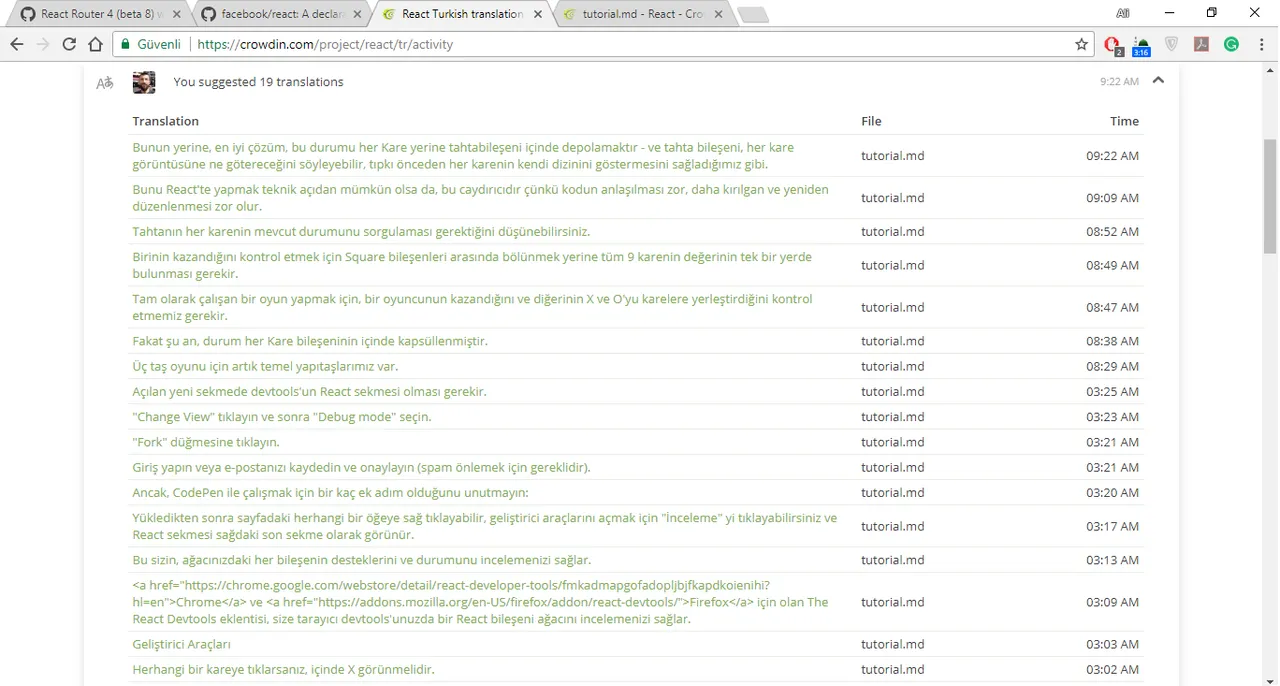
Task: Collapse the 19 translations activity group
Action: coord(1158,81)
